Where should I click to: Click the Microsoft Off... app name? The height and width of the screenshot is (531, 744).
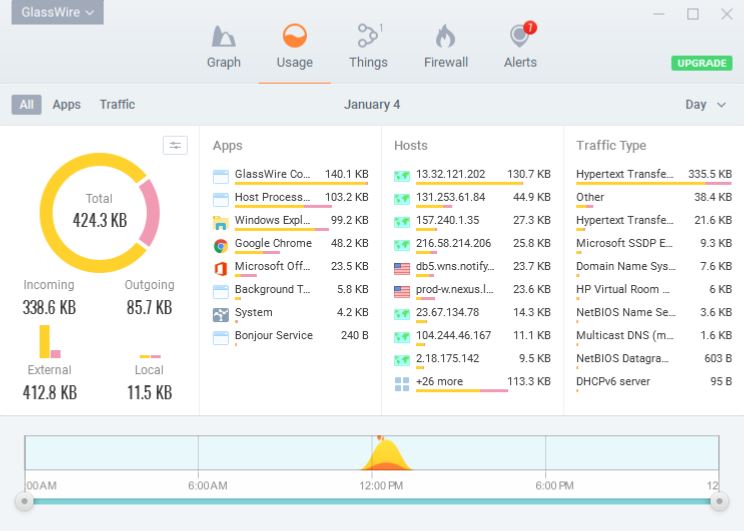pyautogui.click(x=272, y=266)
